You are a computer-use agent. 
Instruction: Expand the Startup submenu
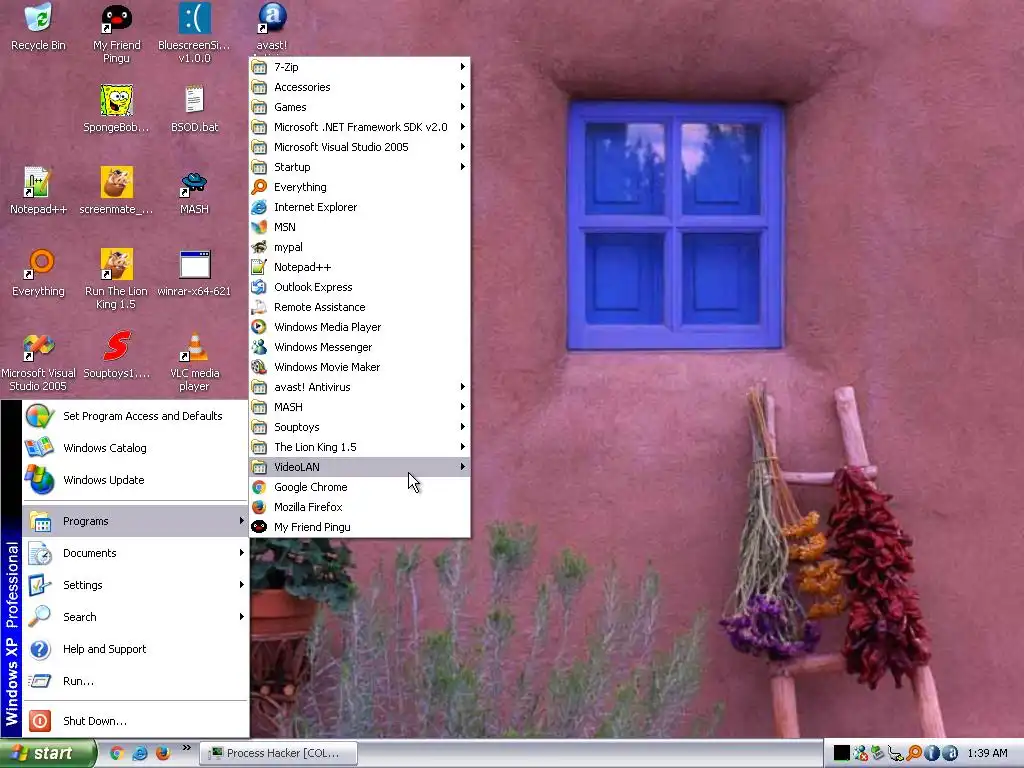point(359,167)
